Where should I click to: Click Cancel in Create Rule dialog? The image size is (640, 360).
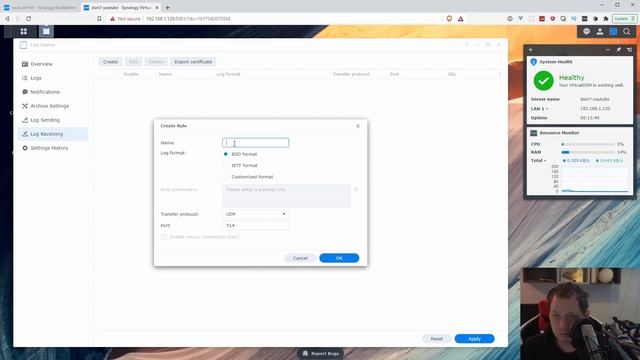click(x=300, y=258)
